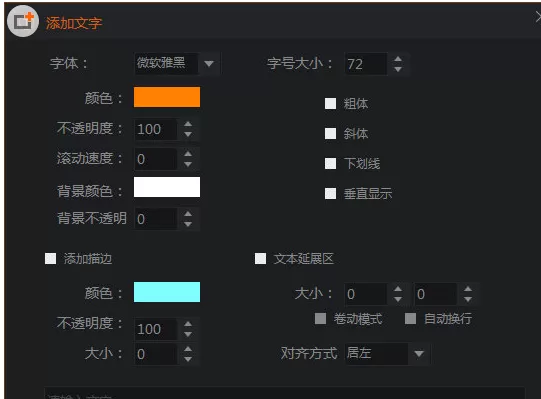Increase 字号大小 with the up arrow
Image resolution: width=541 pixels, height=399 pixels.
[398, 59]
